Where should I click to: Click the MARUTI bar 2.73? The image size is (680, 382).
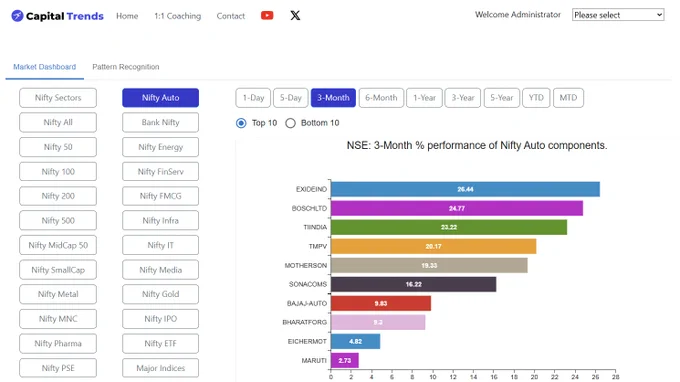pyautogui.click(x=345, y=360)
